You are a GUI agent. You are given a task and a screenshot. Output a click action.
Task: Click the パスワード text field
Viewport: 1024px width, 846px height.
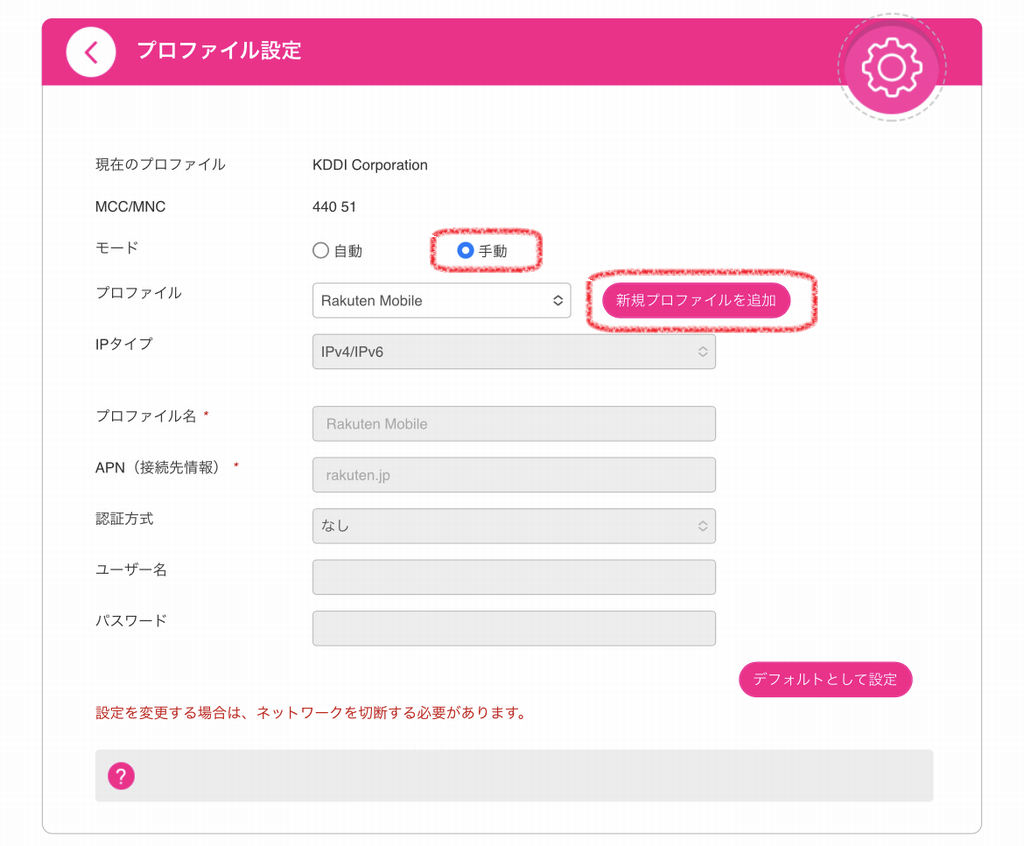[514, 628]
